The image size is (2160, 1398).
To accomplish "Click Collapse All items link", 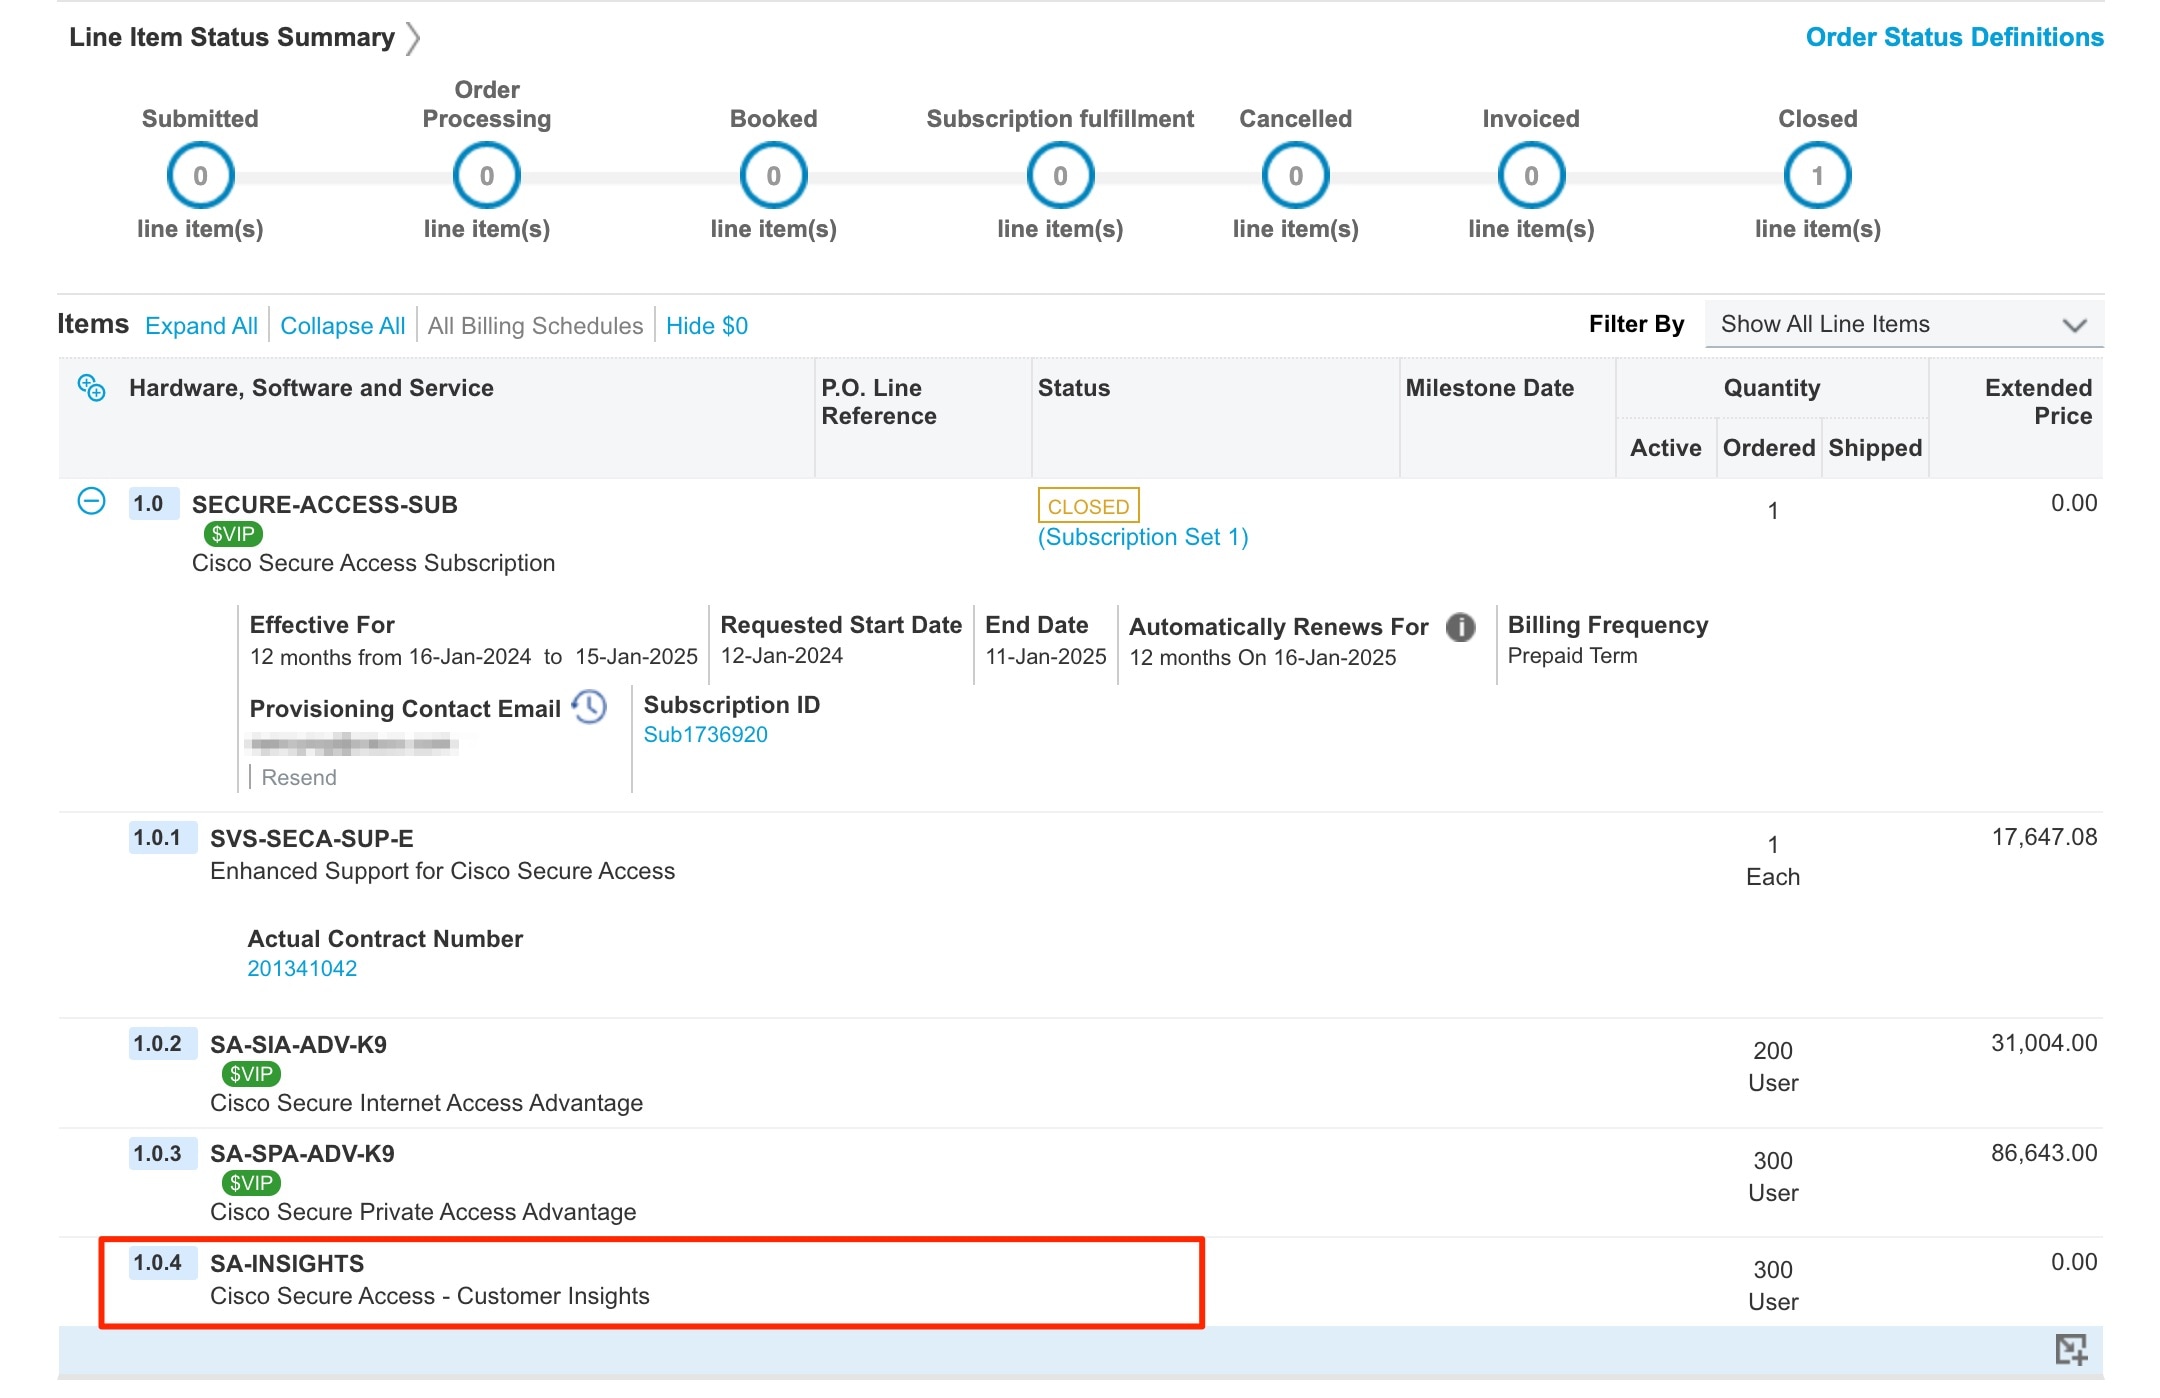I will tap(342, 326).
